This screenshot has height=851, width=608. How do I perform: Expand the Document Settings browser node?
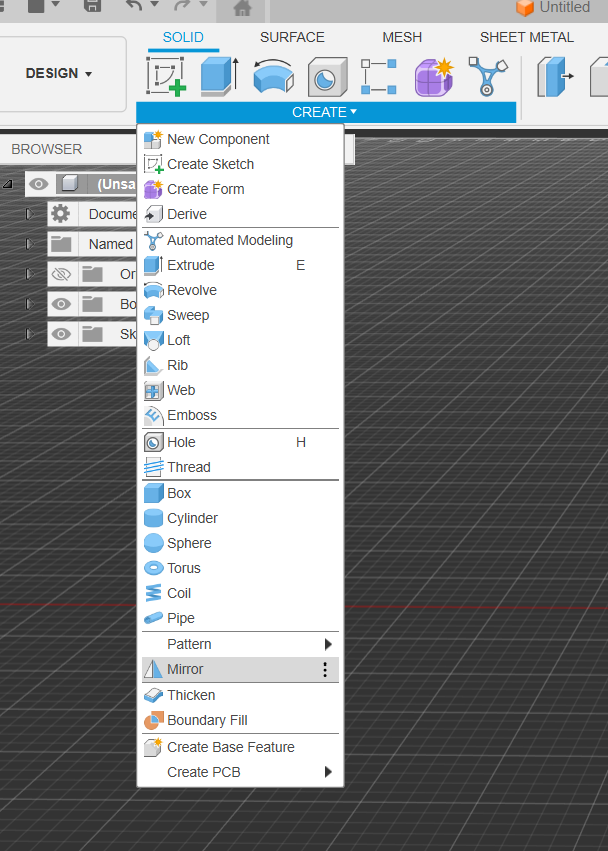click(x=29, y=214)
